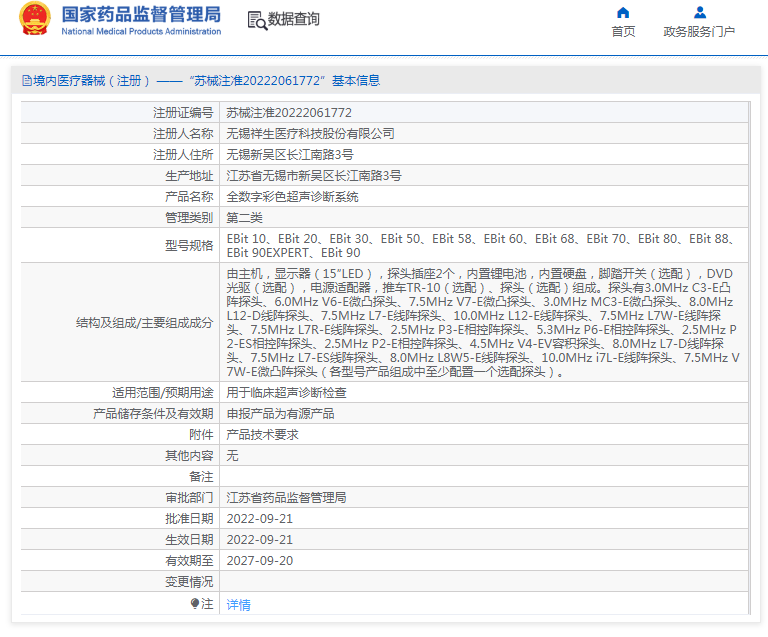The width and height of the screenshot is (768, 637).
Task: Select production address 江苏省无锡市新吴区长江南路3号
Action: coord(314,176)
